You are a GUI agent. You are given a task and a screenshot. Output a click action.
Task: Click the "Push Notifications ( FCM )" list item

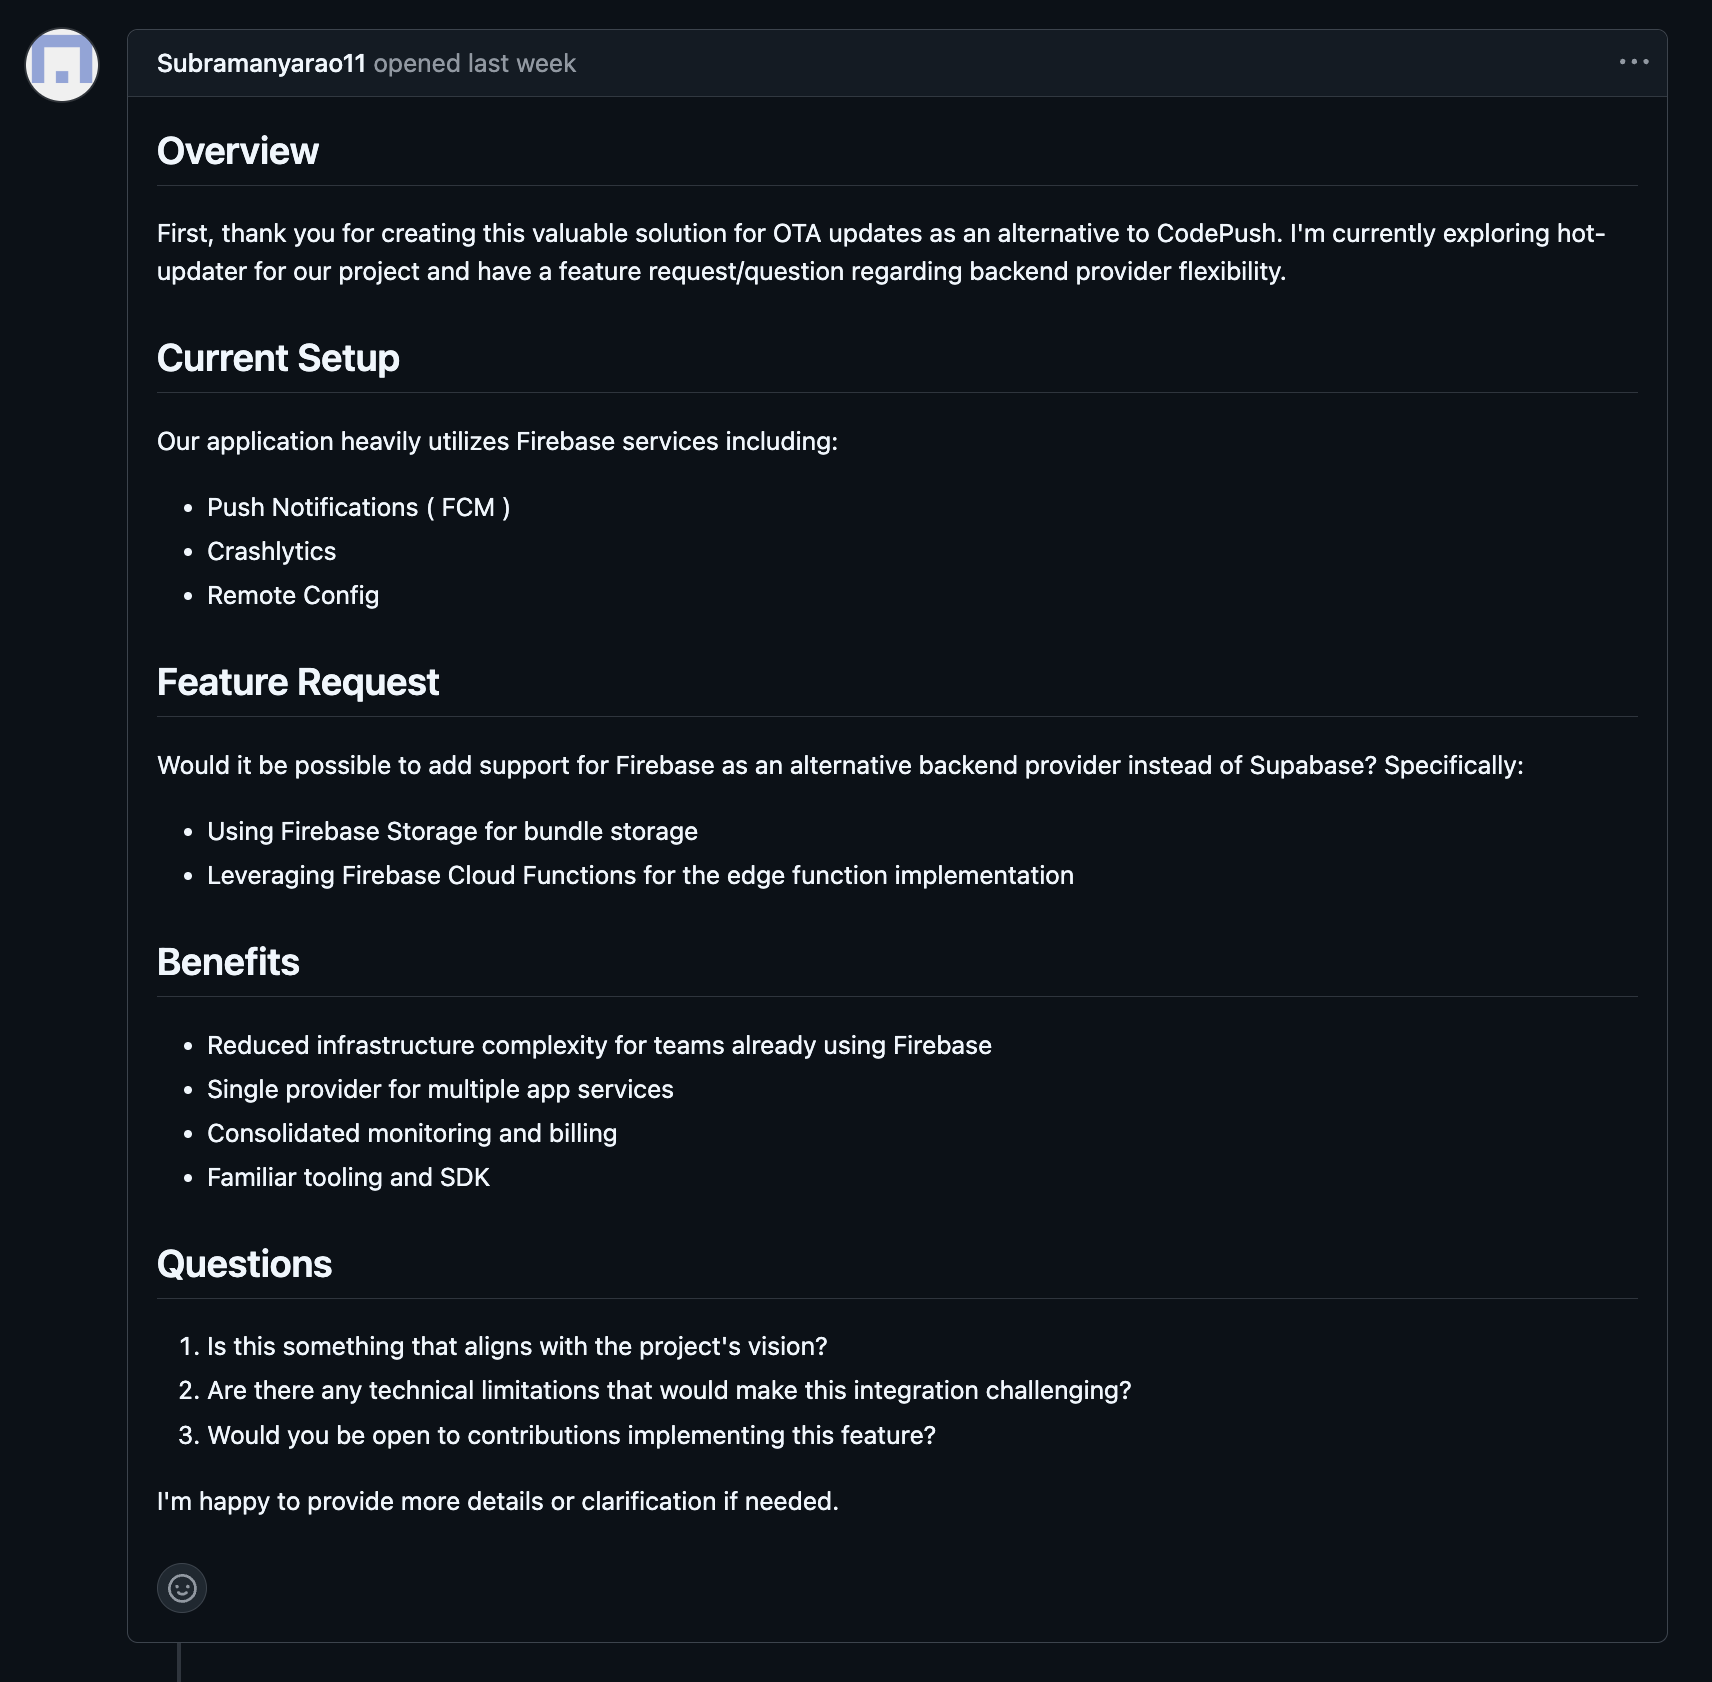coord(358,507)
